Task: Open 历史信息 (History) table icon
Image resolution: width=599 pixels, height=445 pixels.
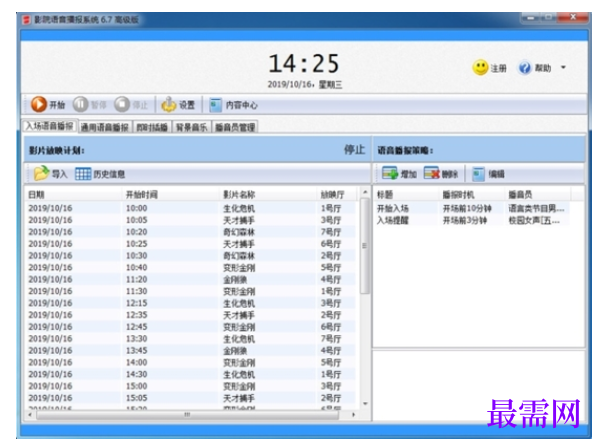Action: coord(83,174)
